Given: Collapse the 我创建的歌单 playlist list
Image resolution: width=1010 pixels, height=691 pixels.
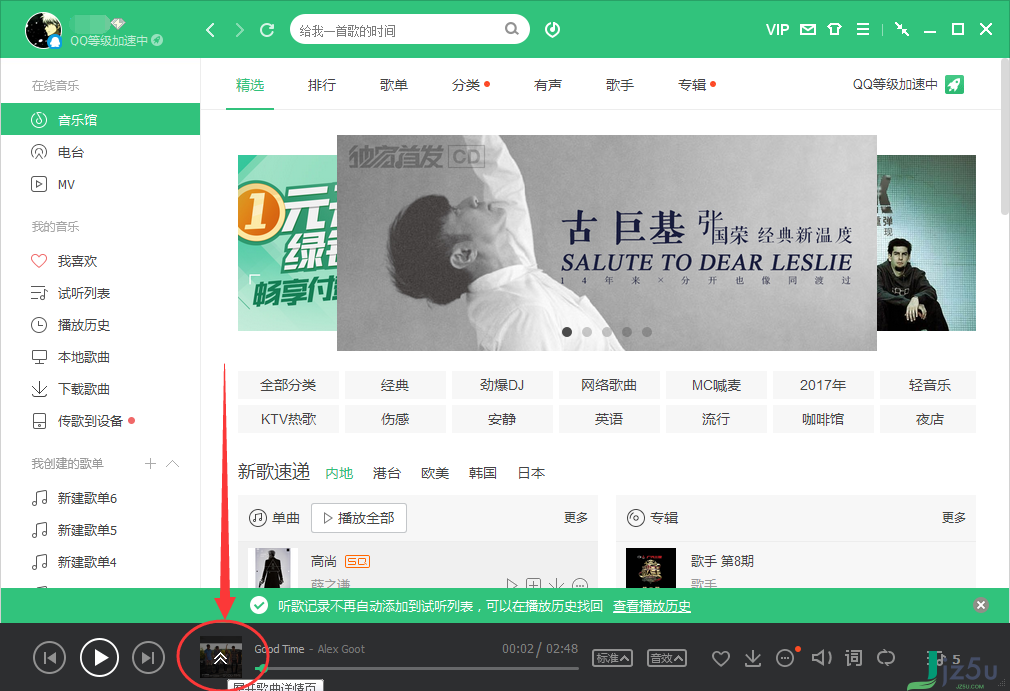Looking at the screenshot, I should (x=170, y=463).
